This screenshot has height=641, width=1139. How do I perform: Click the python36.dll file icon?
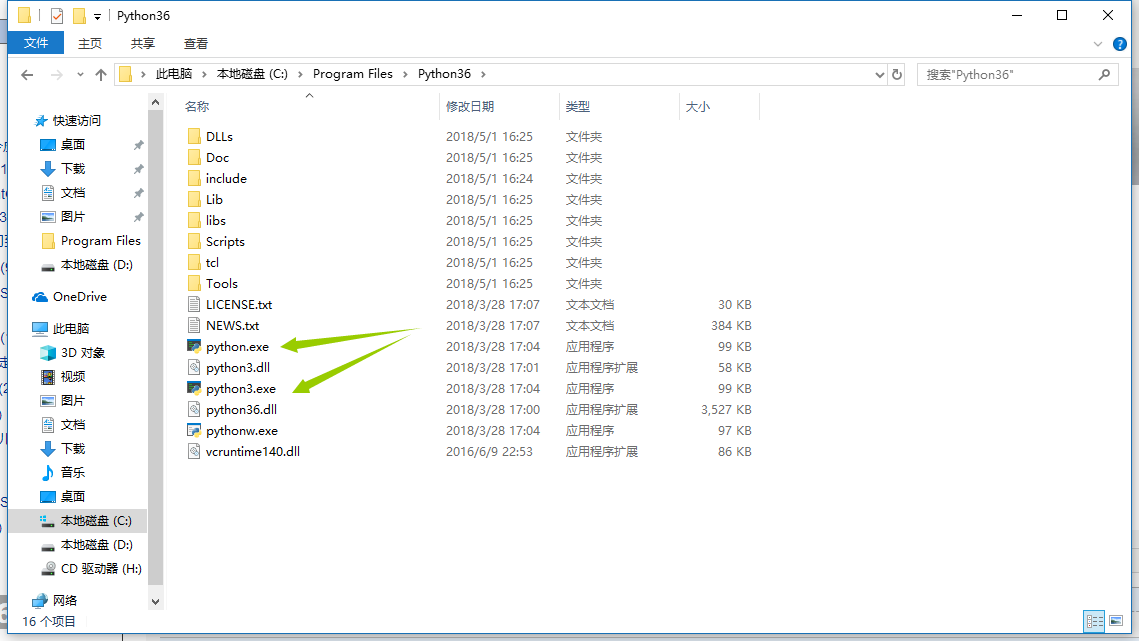[x=194, y=410]
